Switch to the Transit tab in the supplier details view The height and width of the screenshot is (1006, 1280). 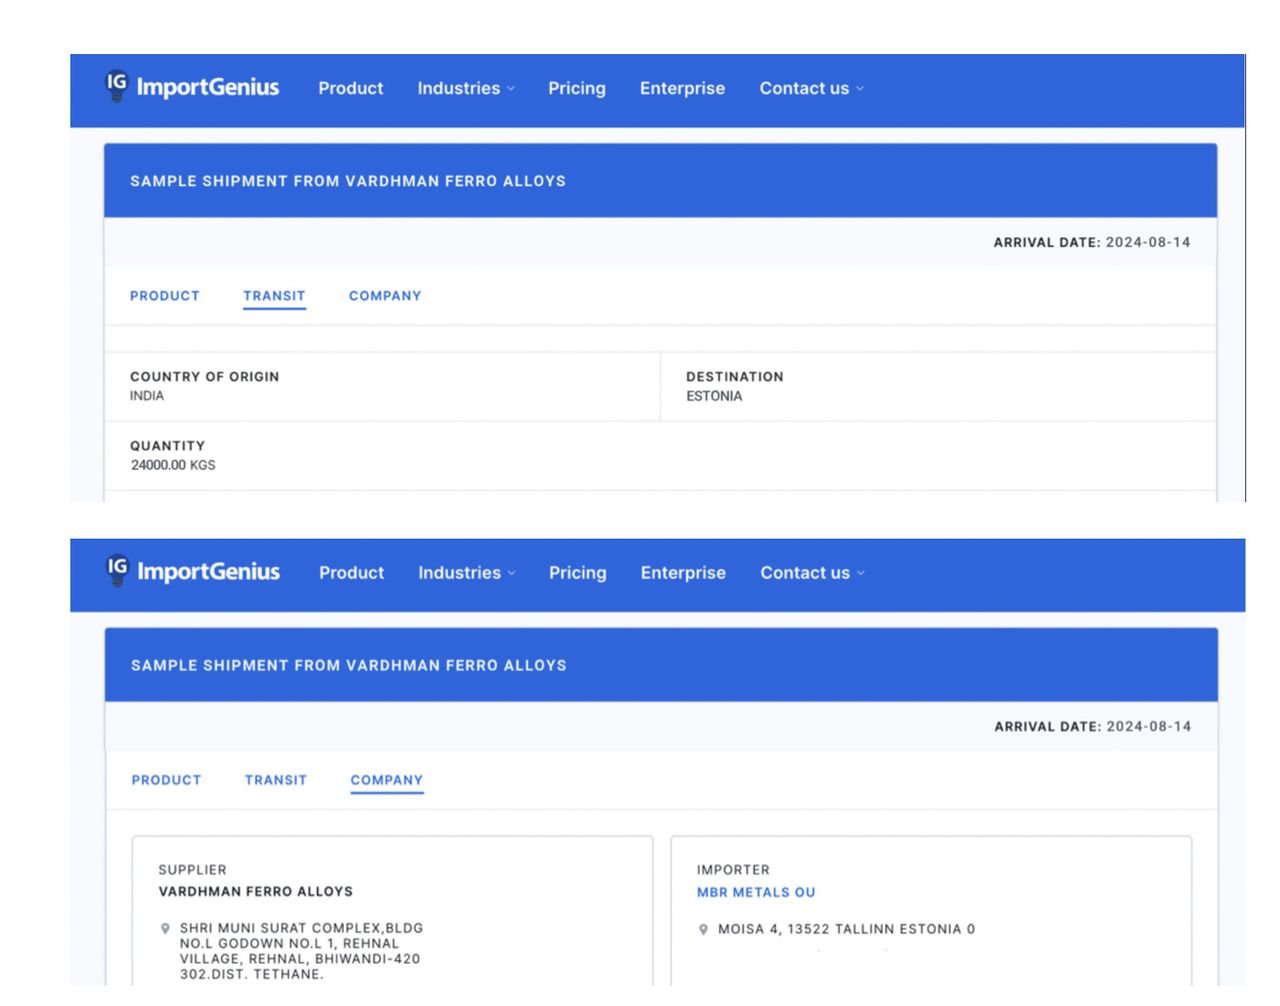pyautogui.click(x=276, y=780)
